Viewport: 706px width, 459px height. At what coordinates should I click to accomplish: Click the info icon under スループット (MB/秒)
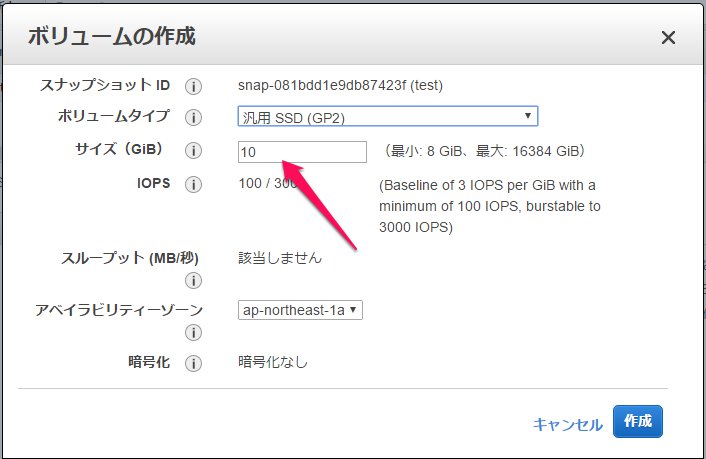click(194, 281)
